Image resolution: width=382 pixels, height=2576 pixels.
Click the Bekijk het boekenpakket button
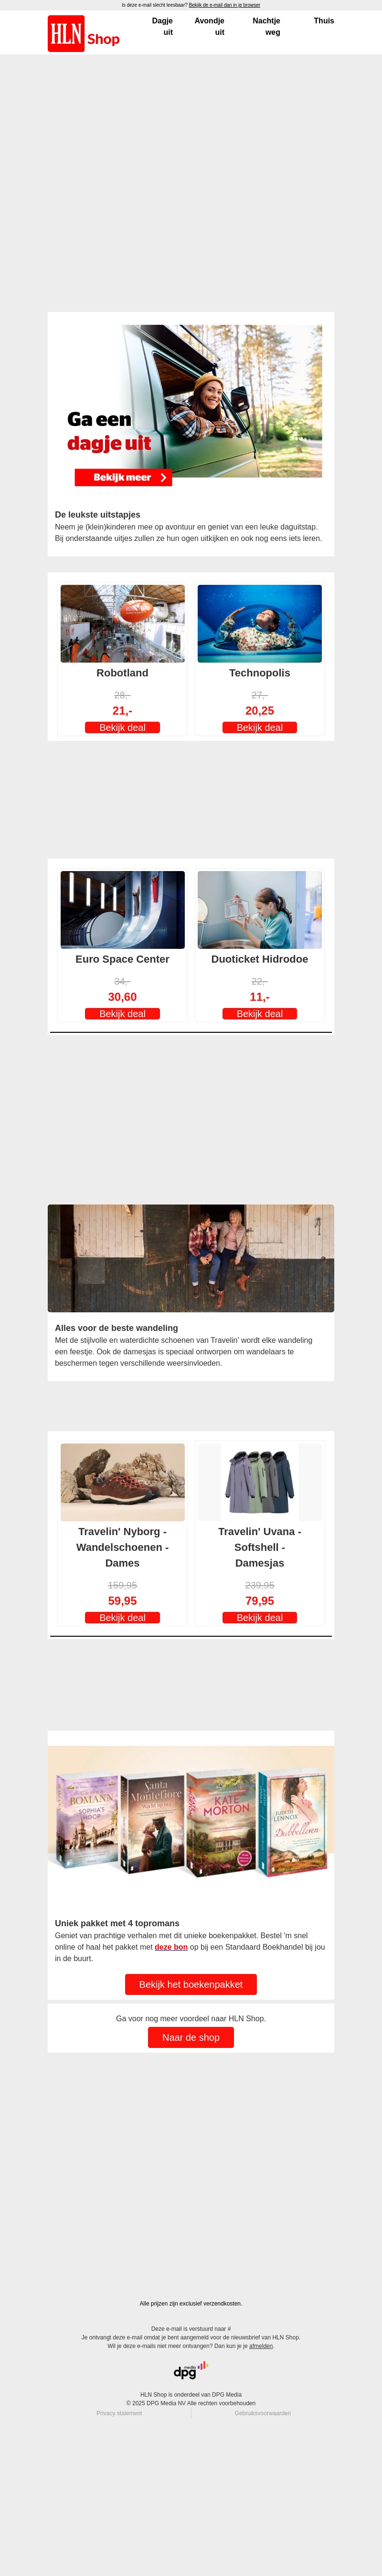pyautogui.click(x=191, y=1984)
